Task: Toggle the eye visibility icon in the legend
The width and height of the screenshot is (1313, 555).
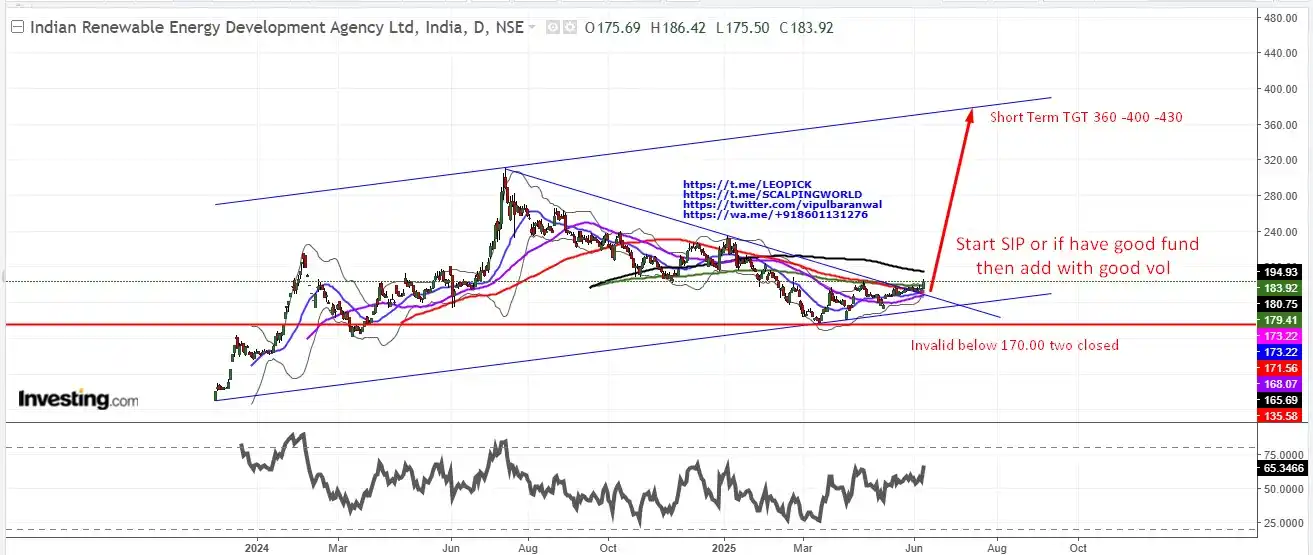Action: (x=551, y=28)
